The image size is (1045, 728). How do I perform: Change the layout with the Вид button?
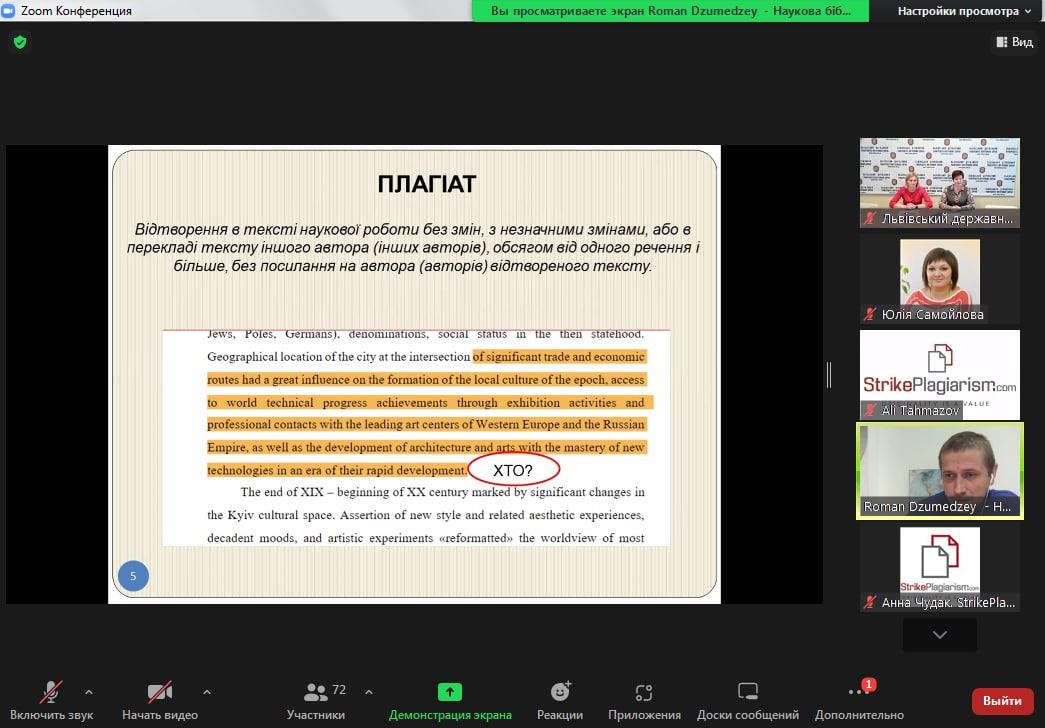1014,42
